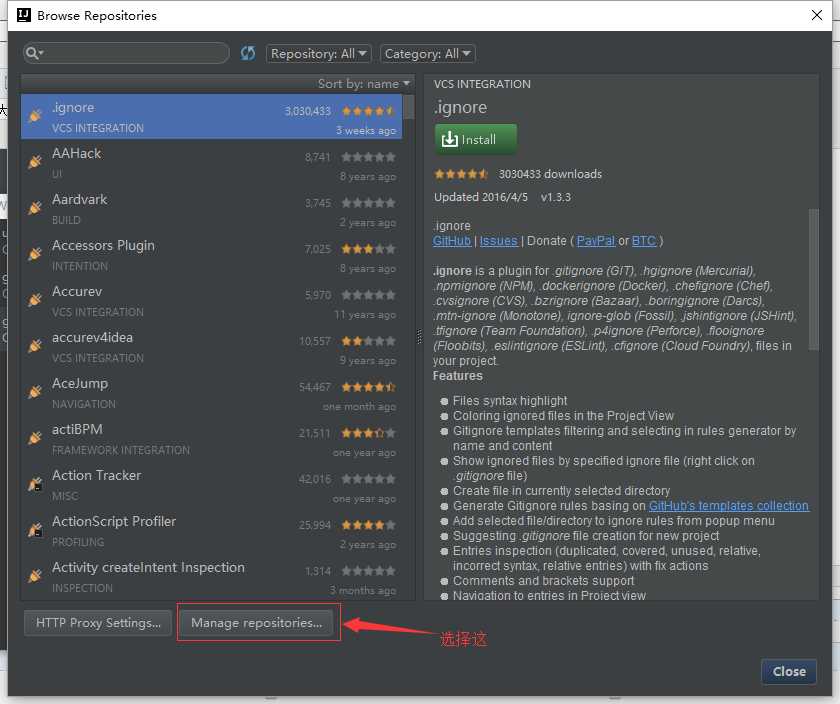Open the Sort by: name dropdown
The width and height of the screenshot is (840, 704).
[x=364, y=84]
